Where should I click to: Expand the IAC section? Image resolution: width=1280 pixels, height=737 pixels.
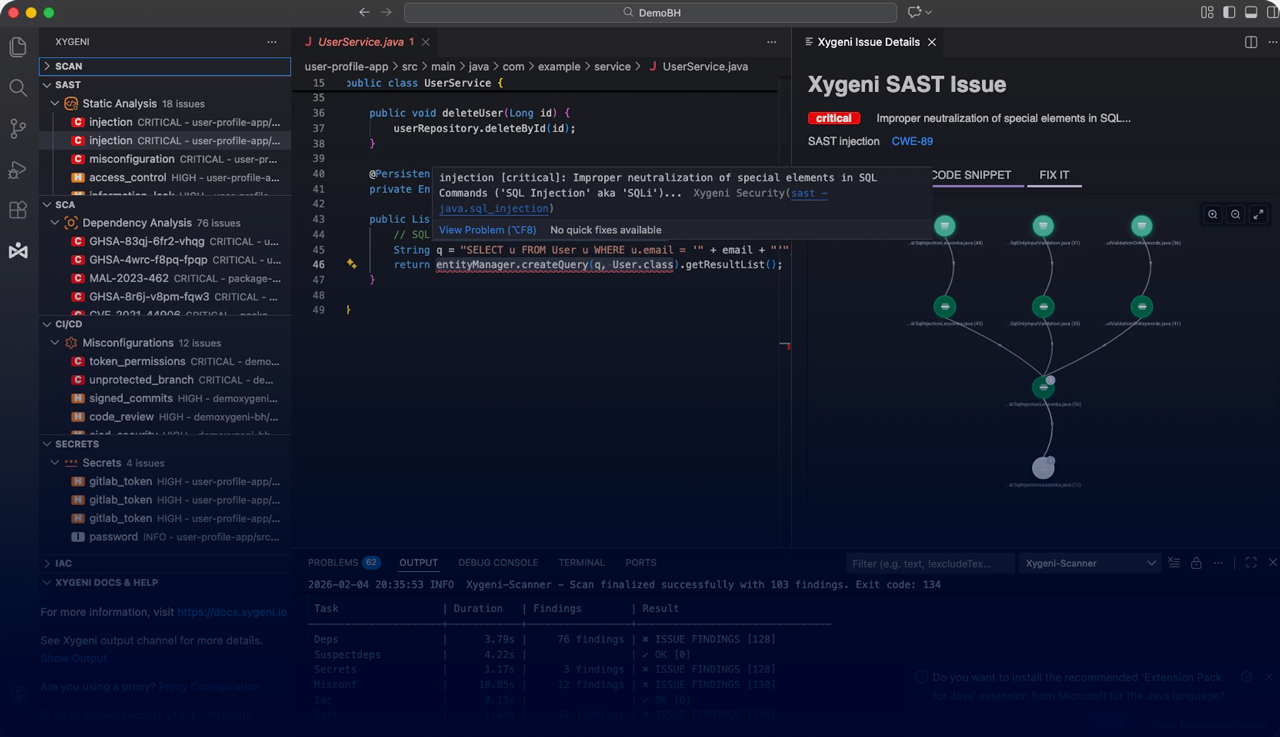point(165,563)
